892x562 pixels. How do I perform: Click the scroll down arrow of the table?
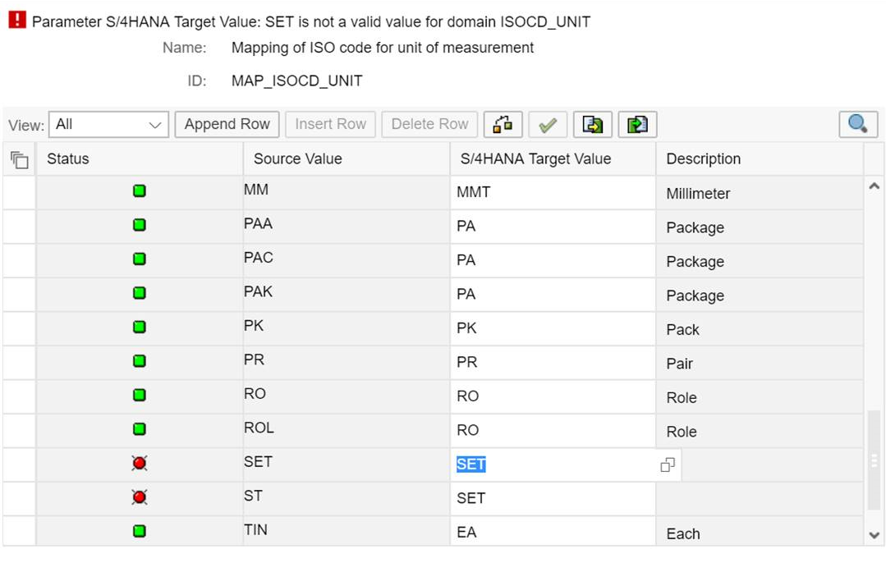874,535
